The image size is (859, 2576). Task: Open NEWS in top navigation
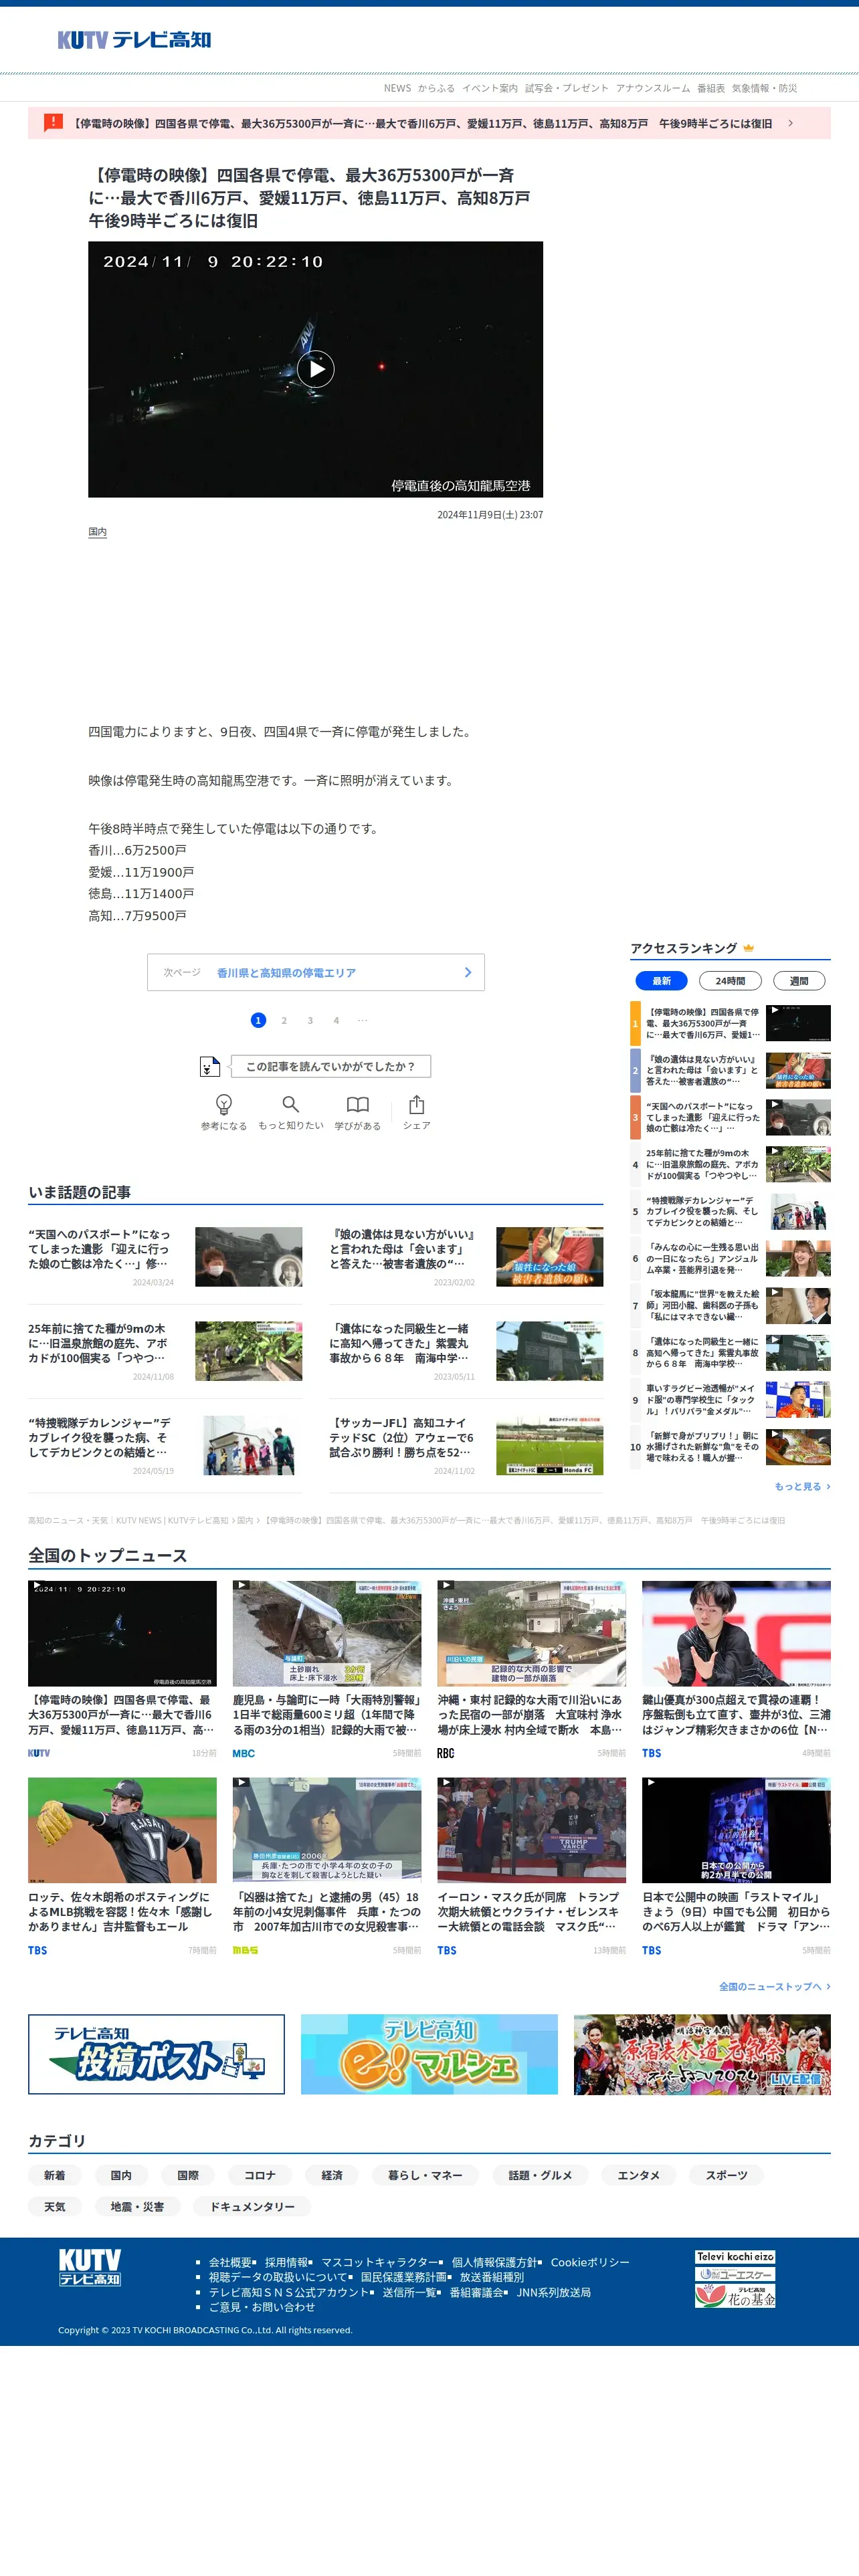pyautogui.click(x=397, y=88)
